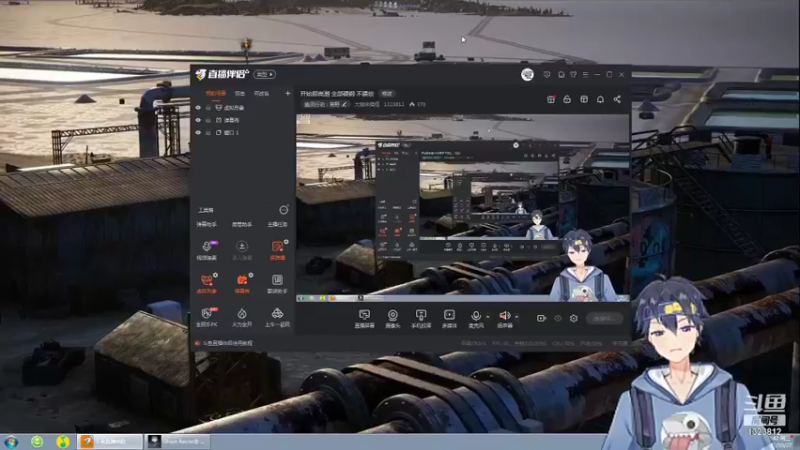Add camera 摄像头 source

[x=392, y=318]
